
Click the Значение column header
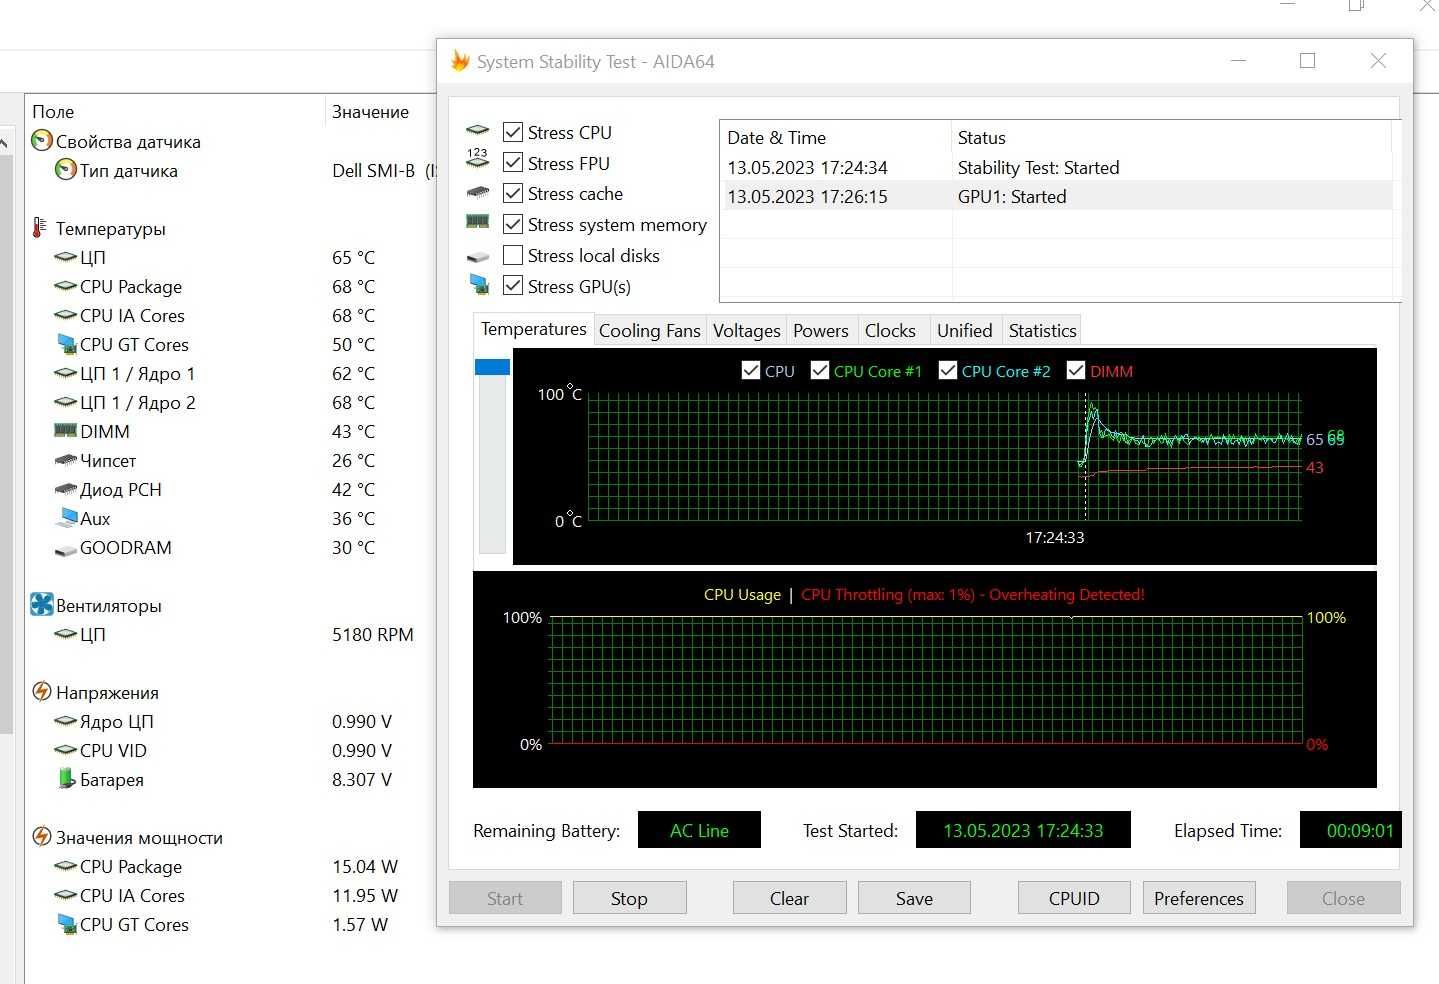381,112
